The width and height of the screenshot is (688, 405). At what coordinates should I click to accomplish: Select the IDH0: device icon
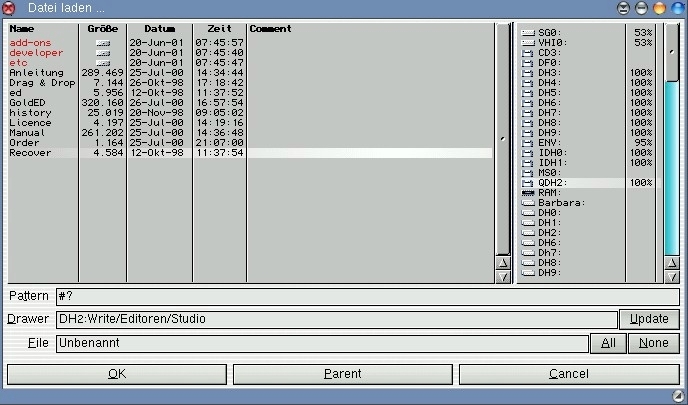tap(528, 153)
